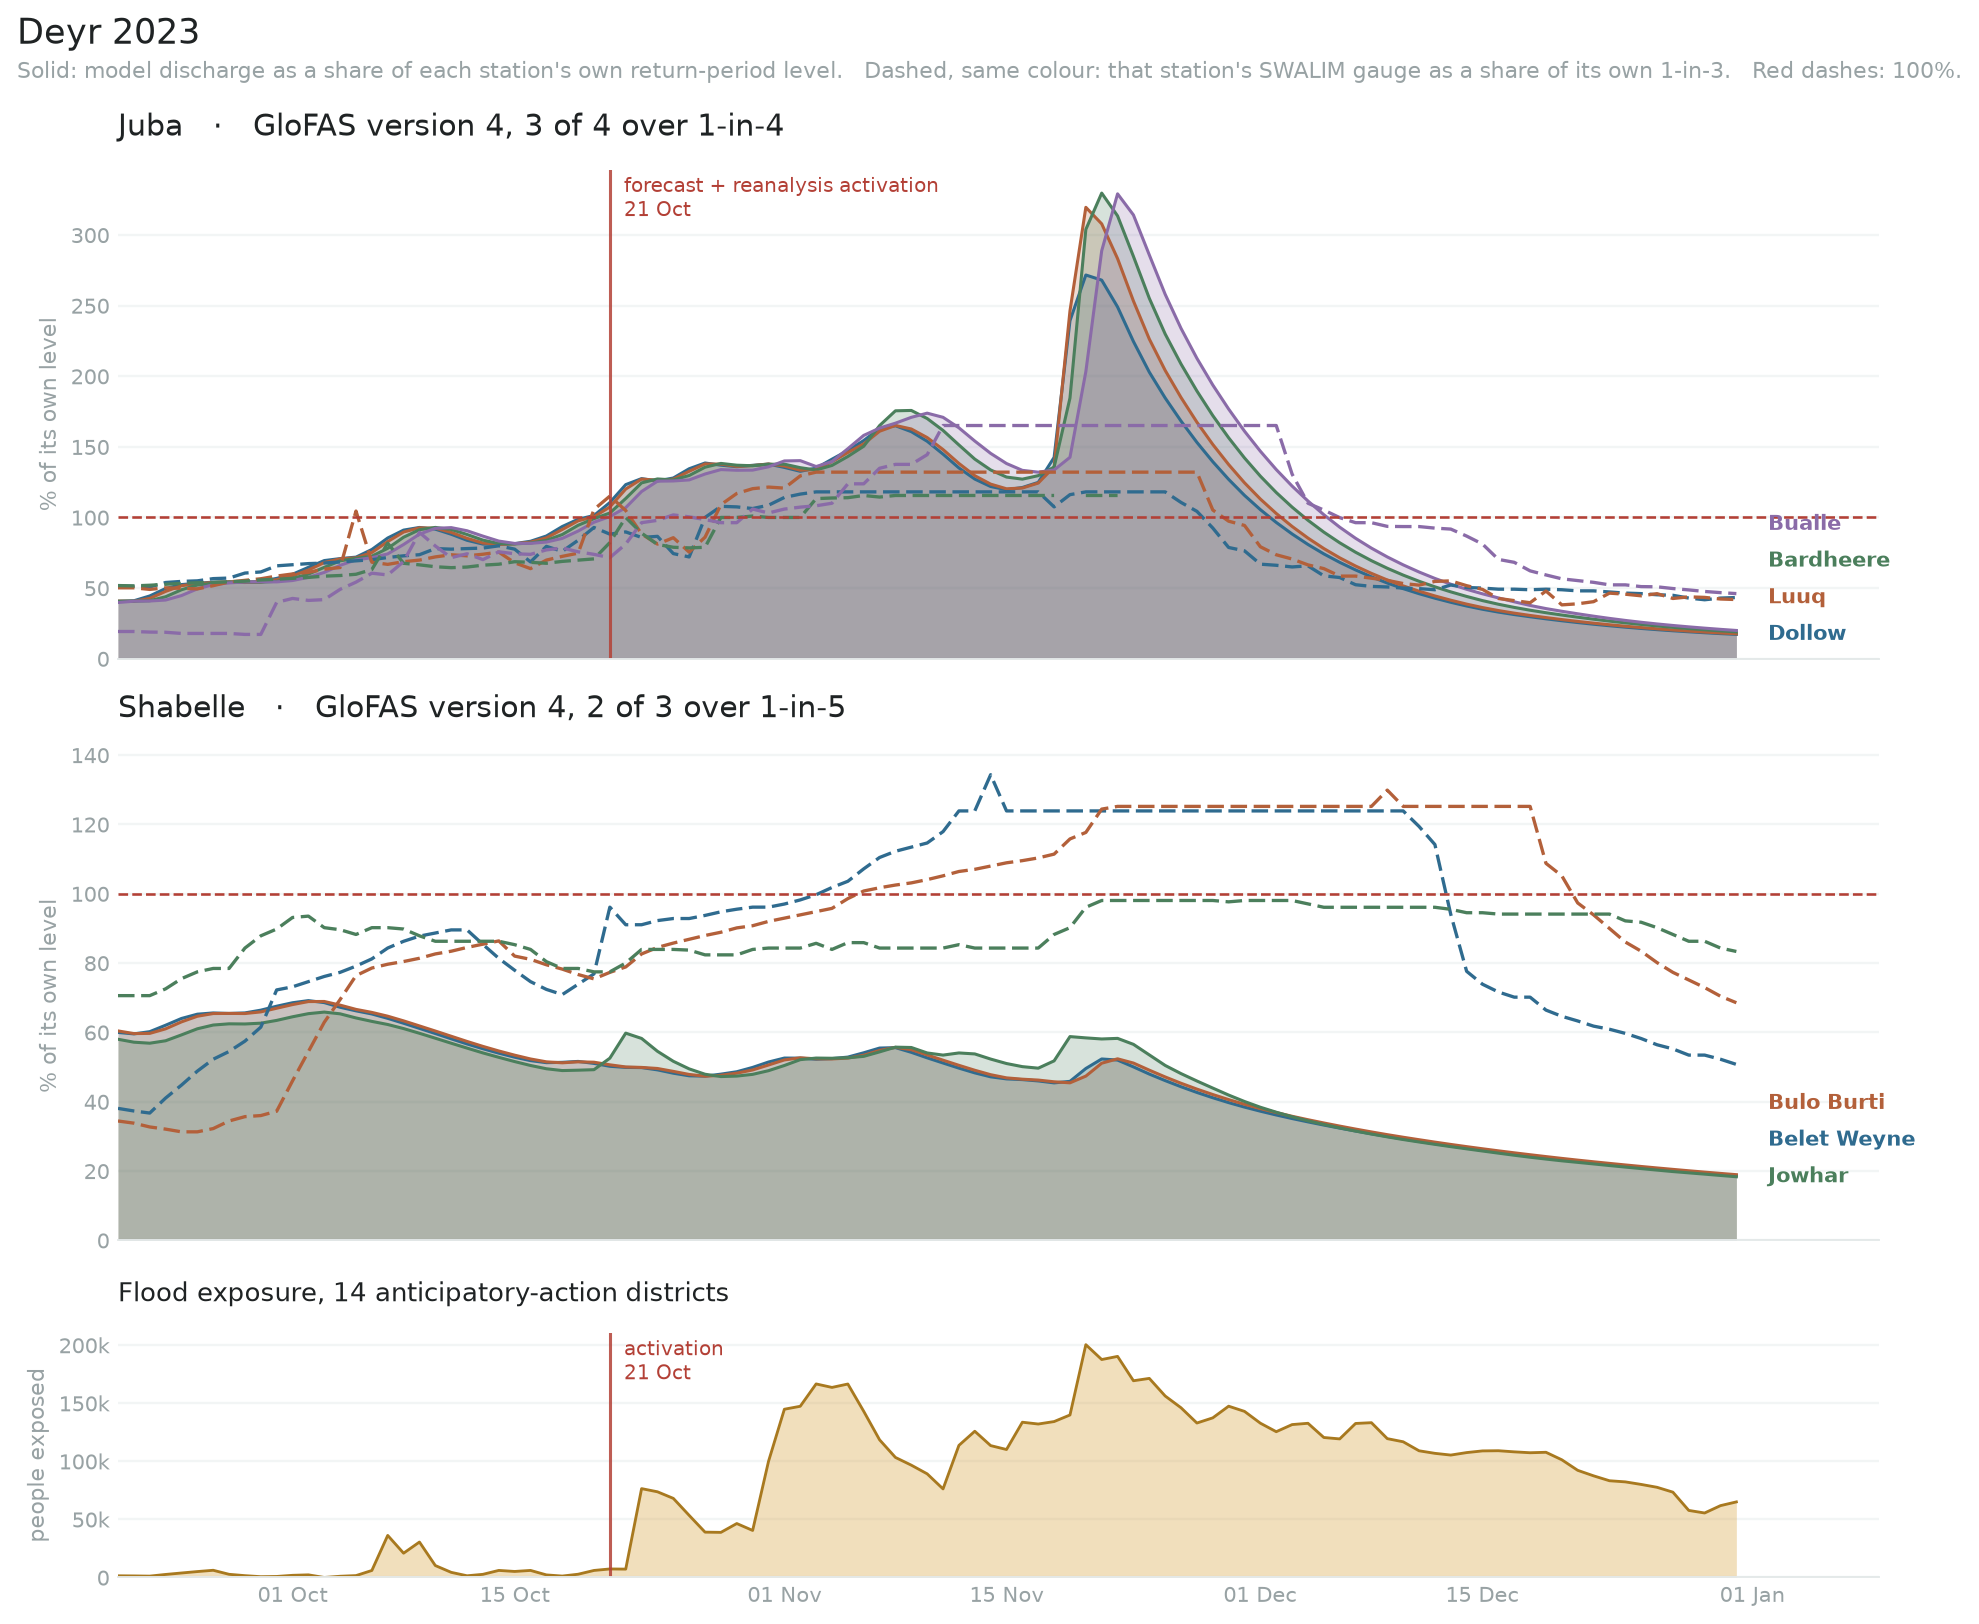Click the Juba '% of its own level' axis label

coord(48,414)
